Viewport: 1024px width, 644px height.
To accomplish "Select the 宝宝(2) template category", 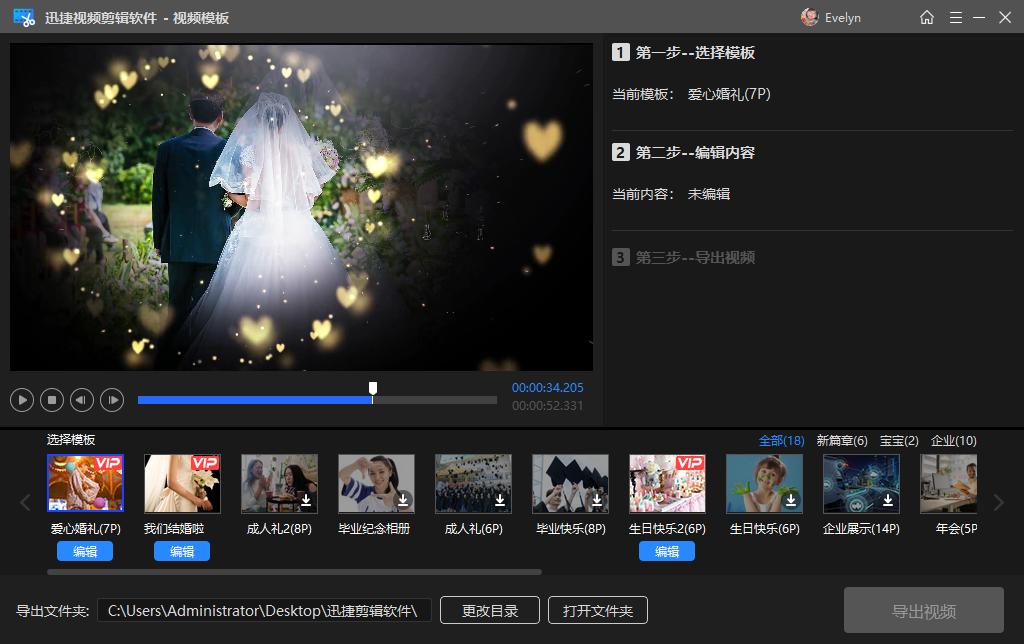I will [899, 440].
